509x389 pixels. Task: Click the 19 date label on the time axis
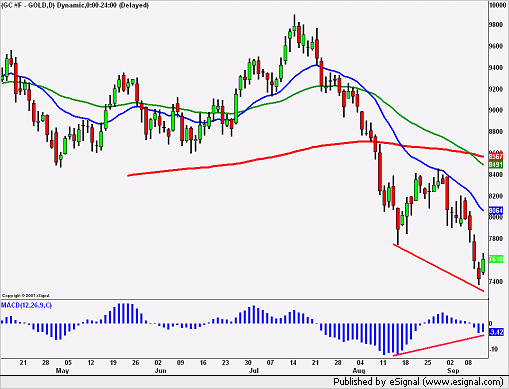113,363
